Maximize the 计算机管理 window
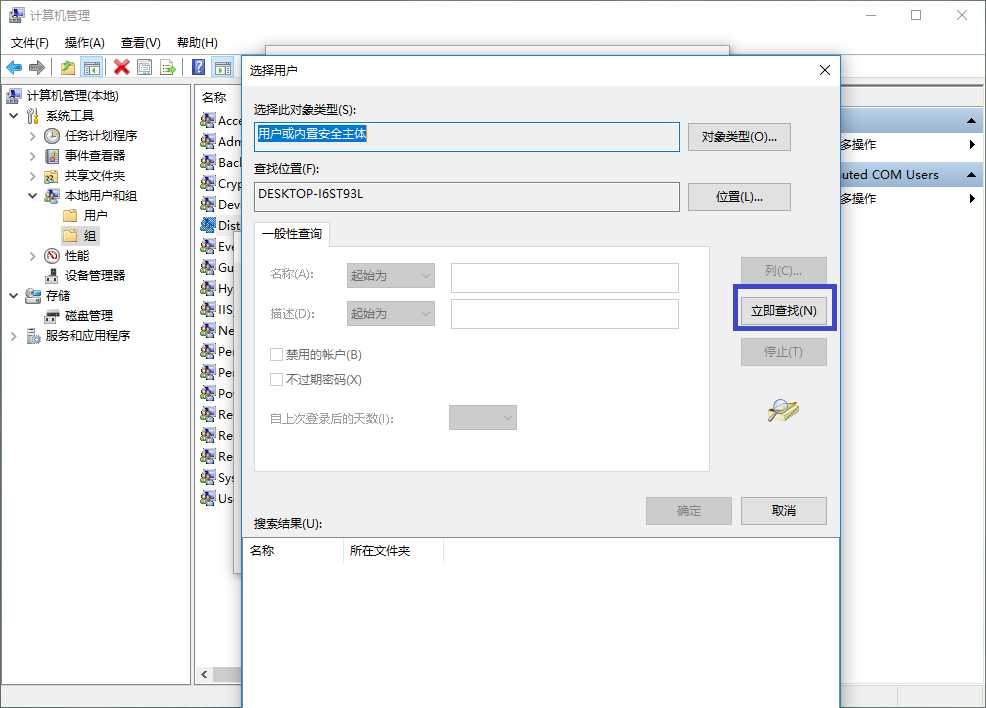 (916, 15)
